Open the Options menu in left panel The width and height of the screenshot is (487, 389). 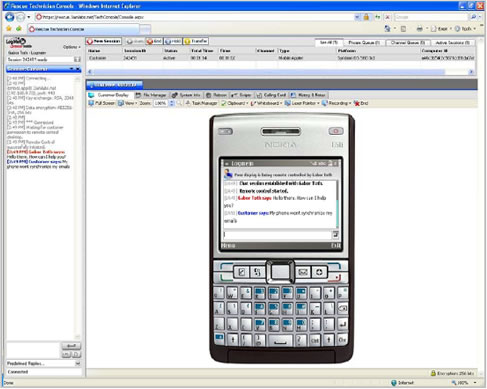click(72, 47)
